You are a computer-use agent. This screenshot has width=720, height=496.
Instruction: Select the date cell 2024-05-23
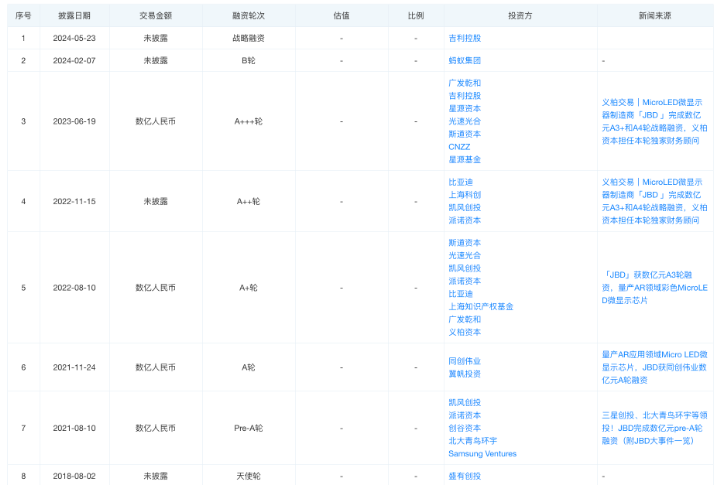coord(74,38)
